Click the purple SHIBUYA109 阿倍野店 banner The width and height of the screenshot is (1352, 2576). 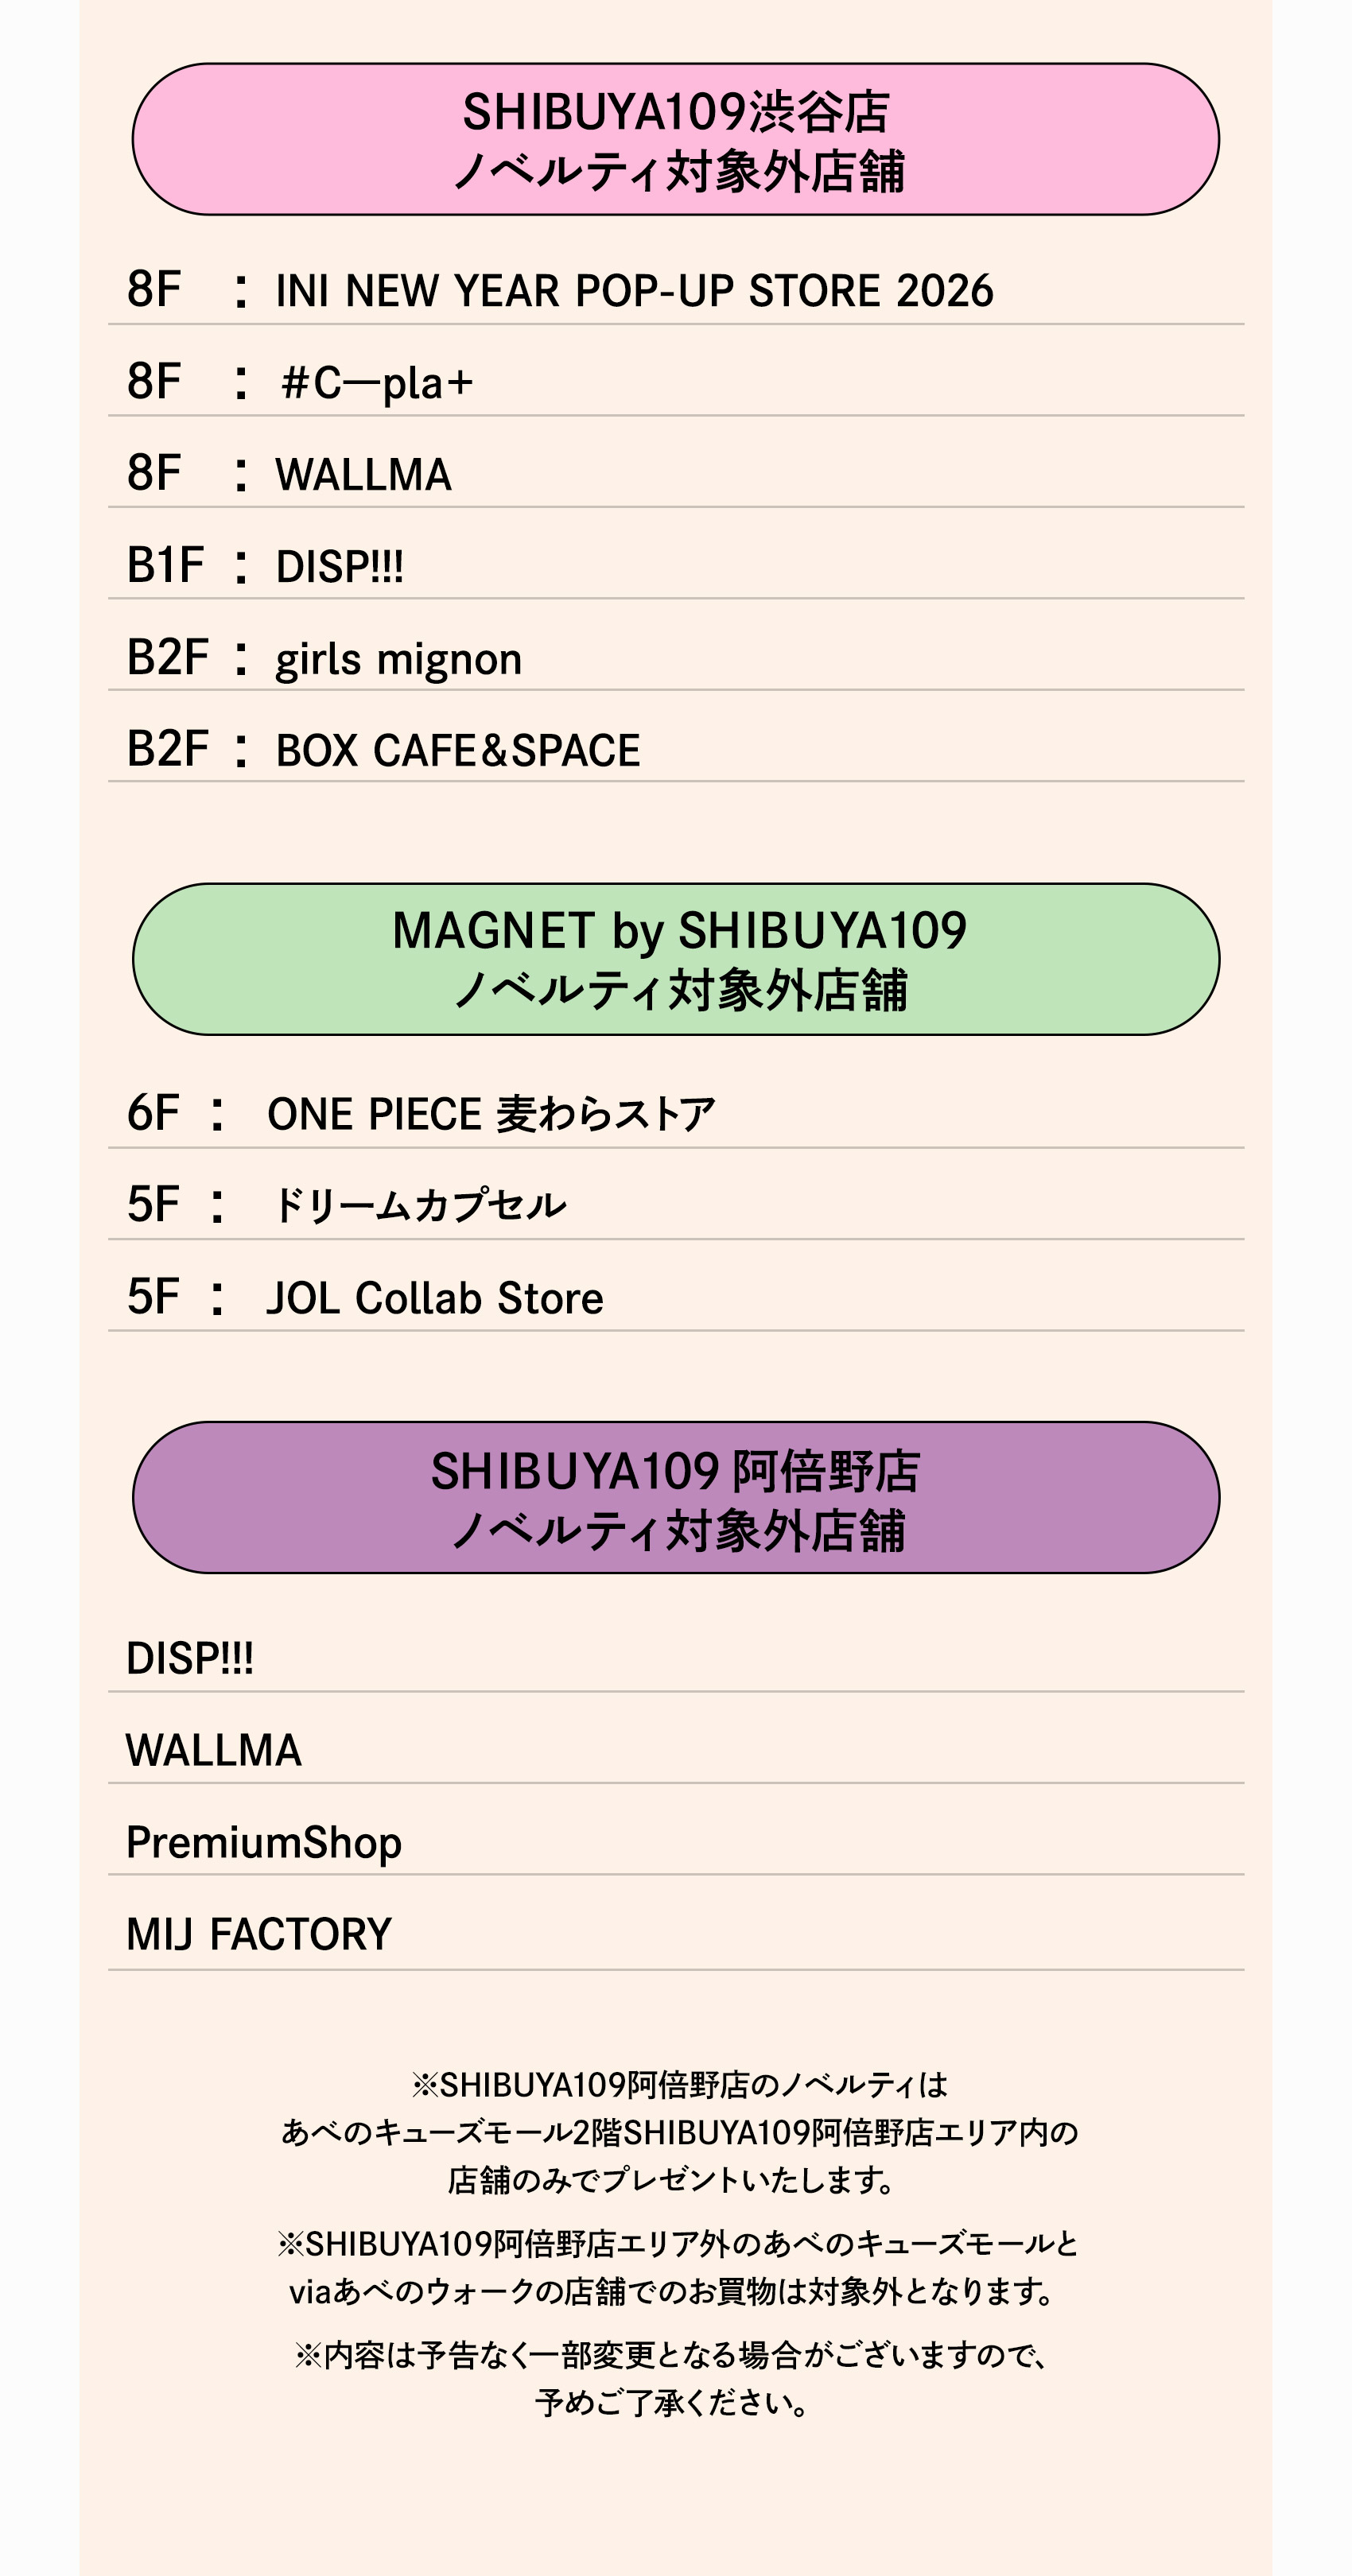676,1498
